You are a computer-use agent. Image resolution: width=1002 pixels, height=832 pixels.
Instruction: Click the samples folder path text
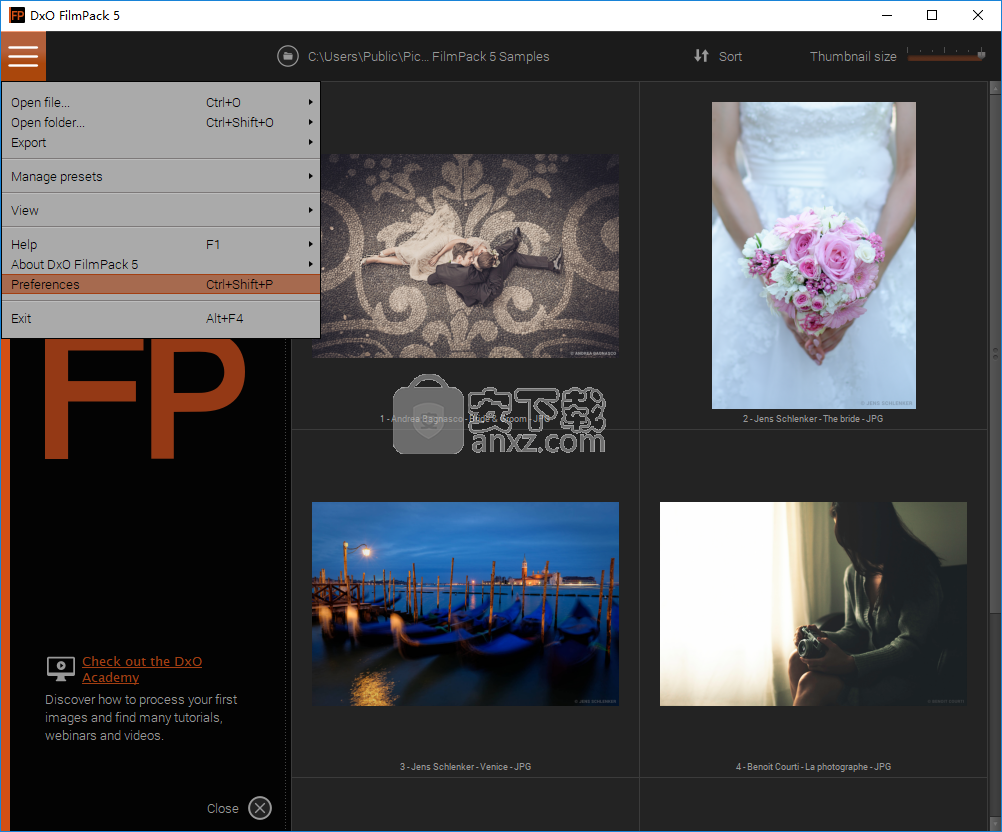(428, 56)
